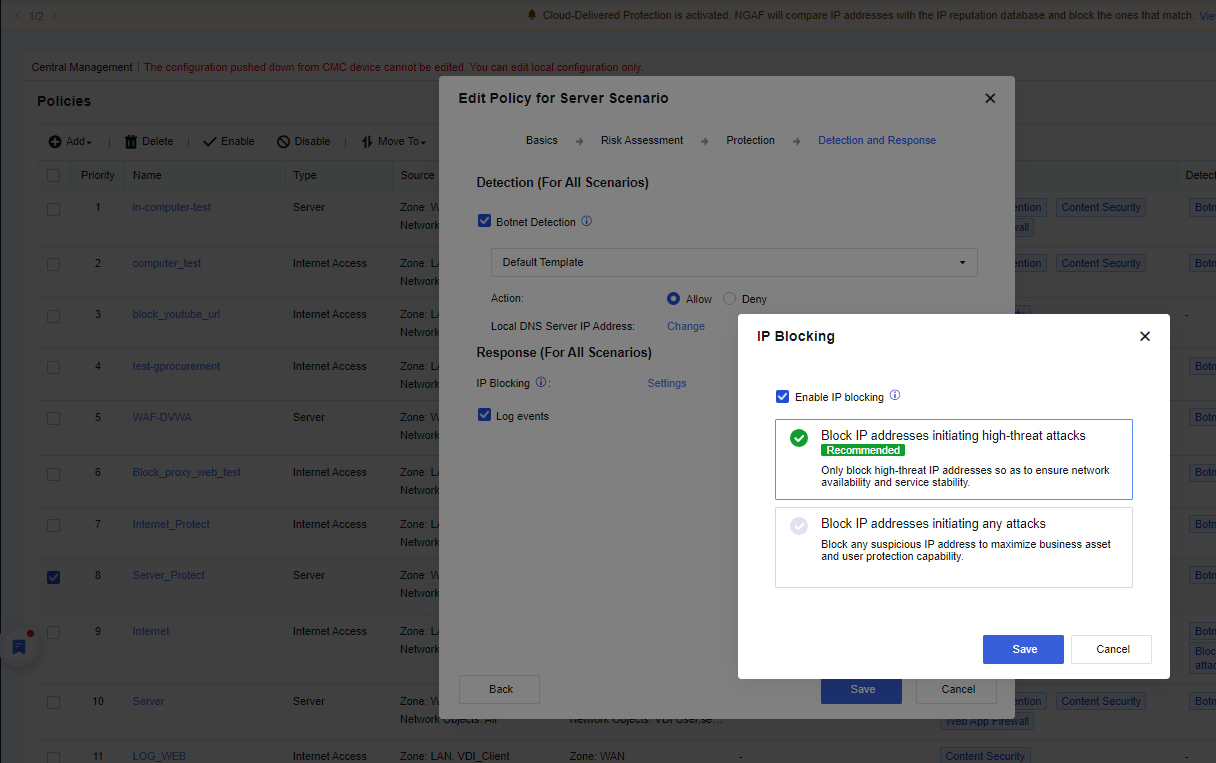This screenshot has width=1216, height=763.
Task: Toggle the Enable IP blocking checkbox
Action: click(782, 397)
